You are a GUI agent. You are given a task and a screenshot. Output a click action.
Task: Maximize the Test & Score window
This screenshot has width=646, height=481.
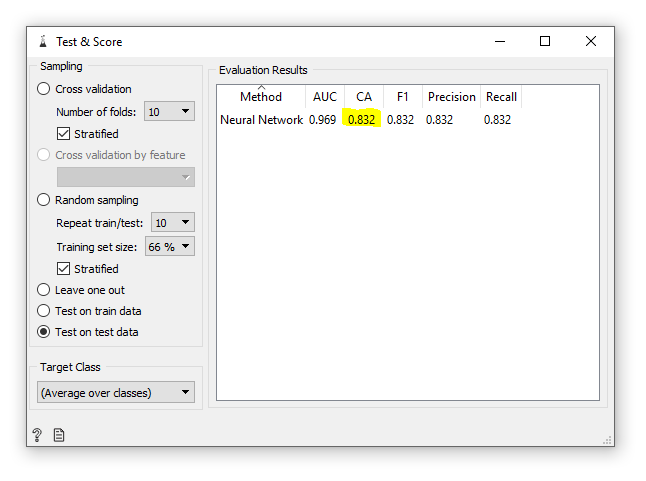[545, 42]
